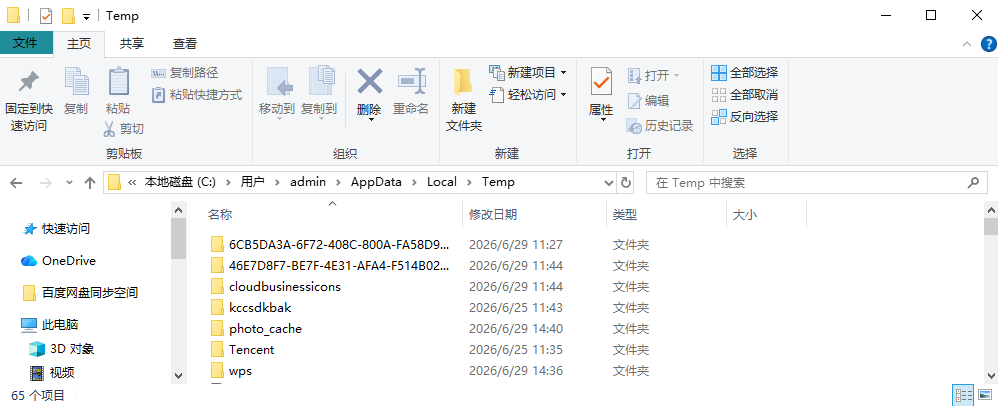Click the Delete (删除) X icon
998x406 pixels.
(369, 81)
